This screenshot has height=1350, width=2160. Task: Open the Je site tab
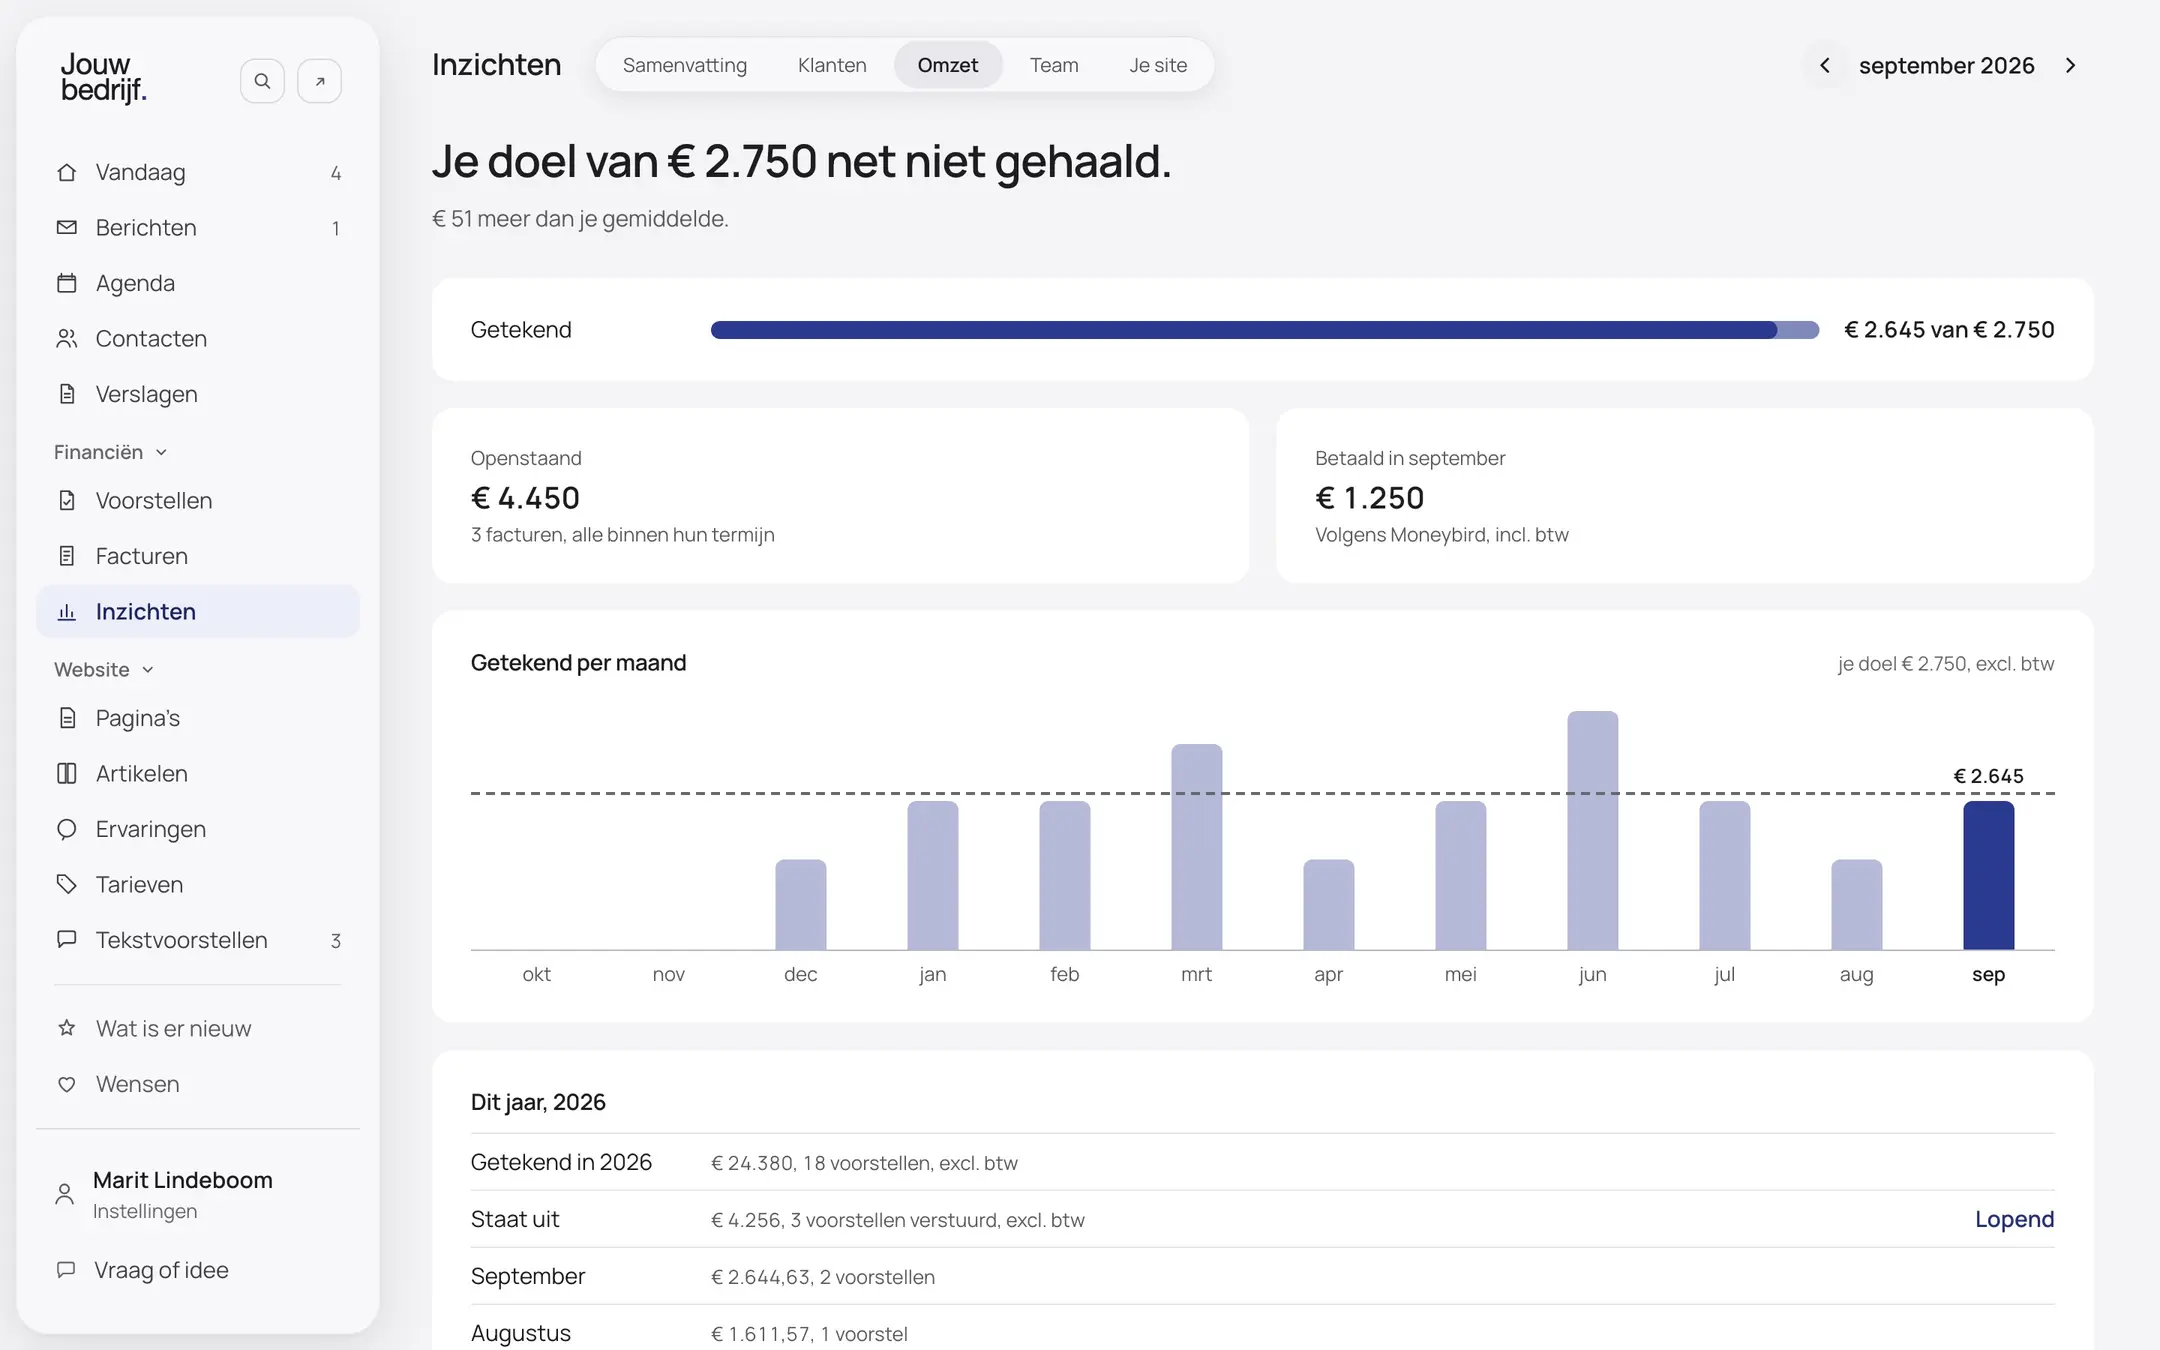[x=1158, y=65]
